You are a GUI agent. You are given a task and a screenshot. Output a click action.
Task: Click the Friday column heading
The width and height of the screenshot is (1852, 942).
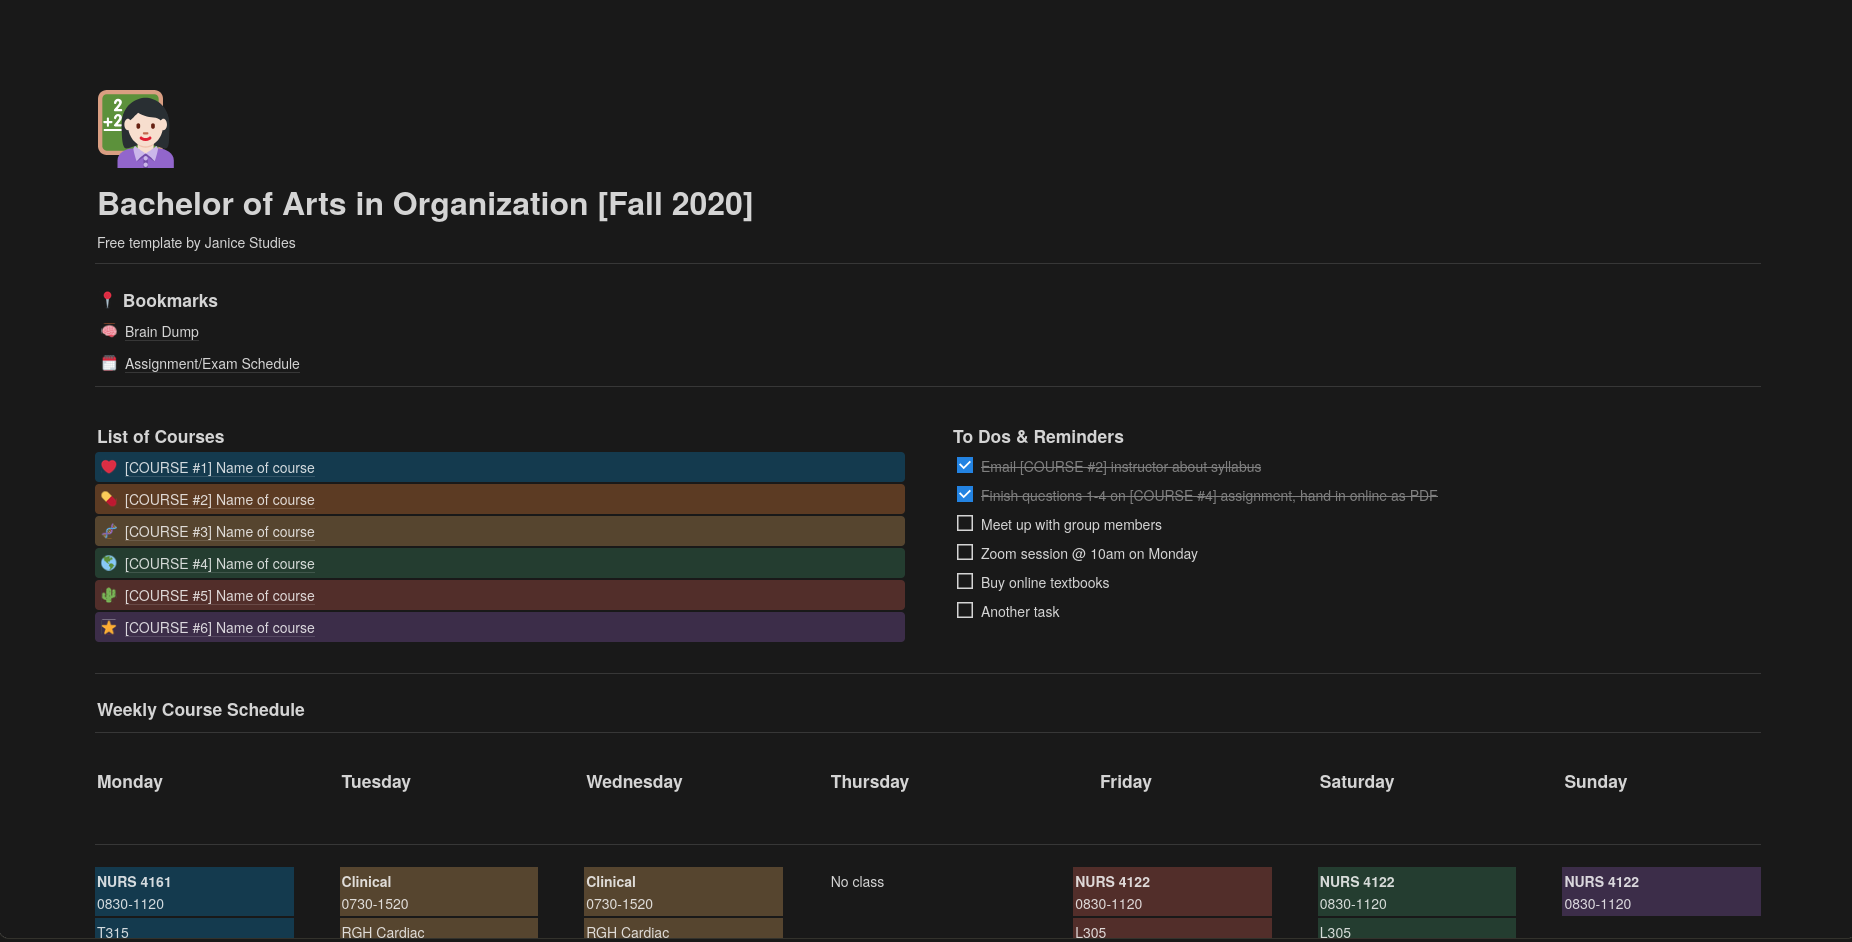pyautogui.click(x=1126, y=782)
